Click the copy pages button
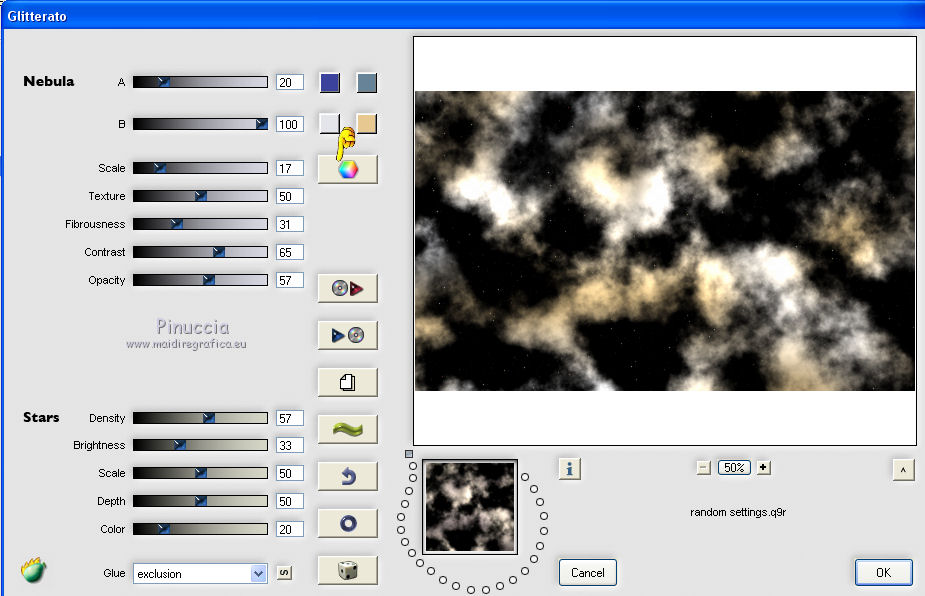 (x=347, y=382)
